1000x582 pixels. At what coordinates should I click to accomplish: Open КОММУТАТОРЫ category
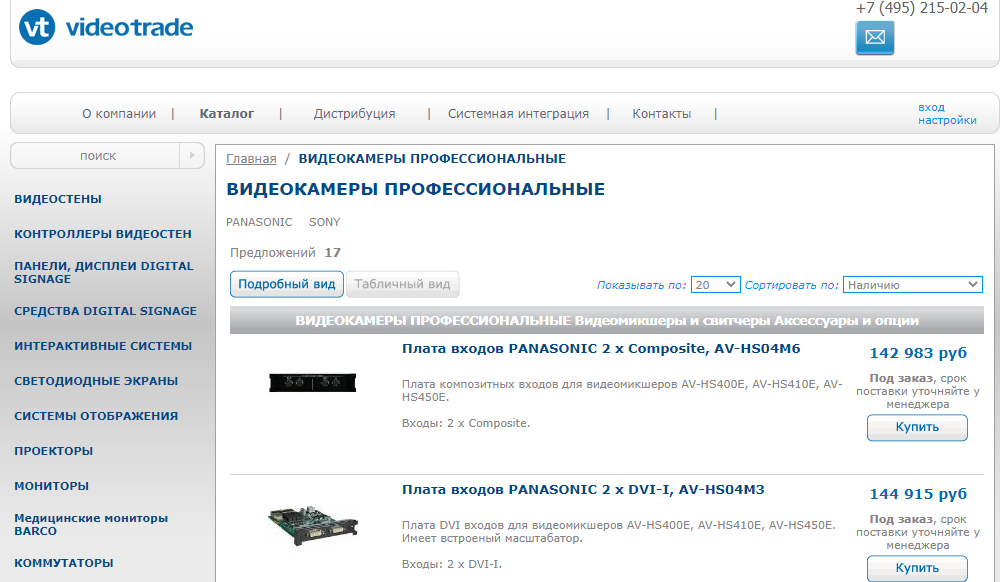click(64, 563)
